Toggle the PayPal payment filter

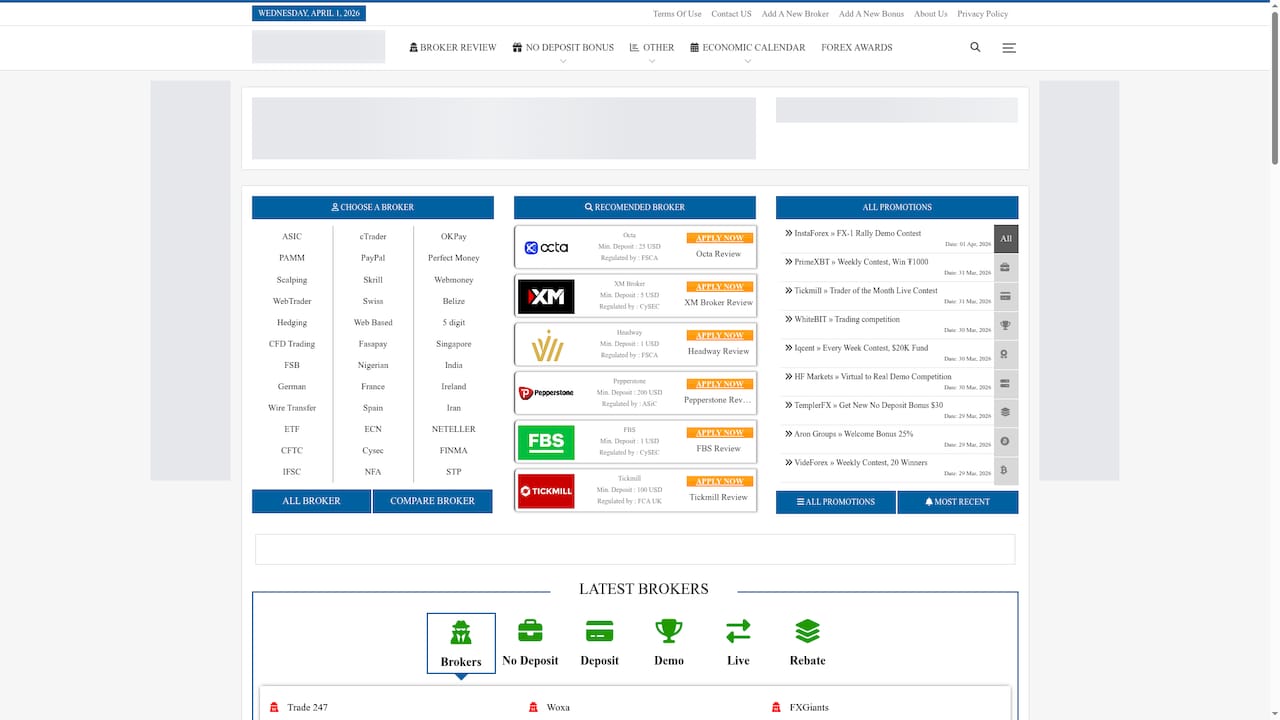pyautogui.click(x=372, y=257)
